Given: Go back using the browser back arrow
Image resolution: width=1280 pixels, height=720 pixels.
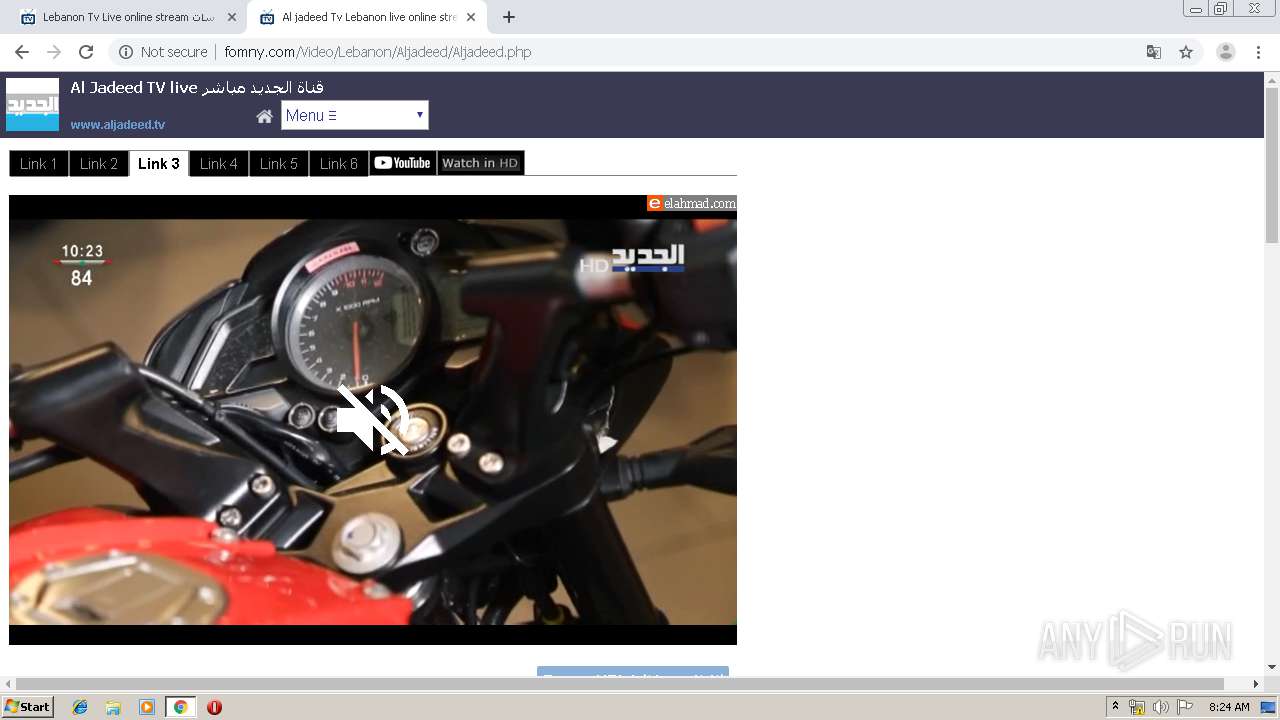Looking at the screenshot, I should (22, 52).
